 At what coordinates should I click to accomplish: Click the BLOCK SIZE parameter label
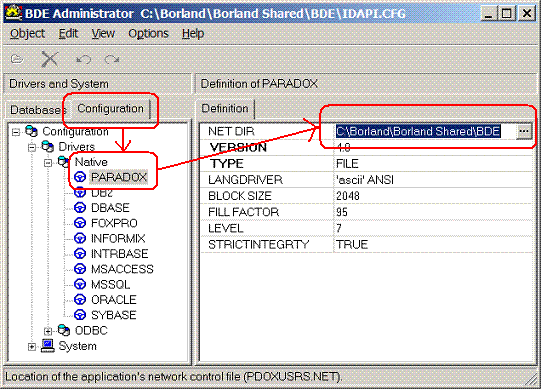pos(240,196)
